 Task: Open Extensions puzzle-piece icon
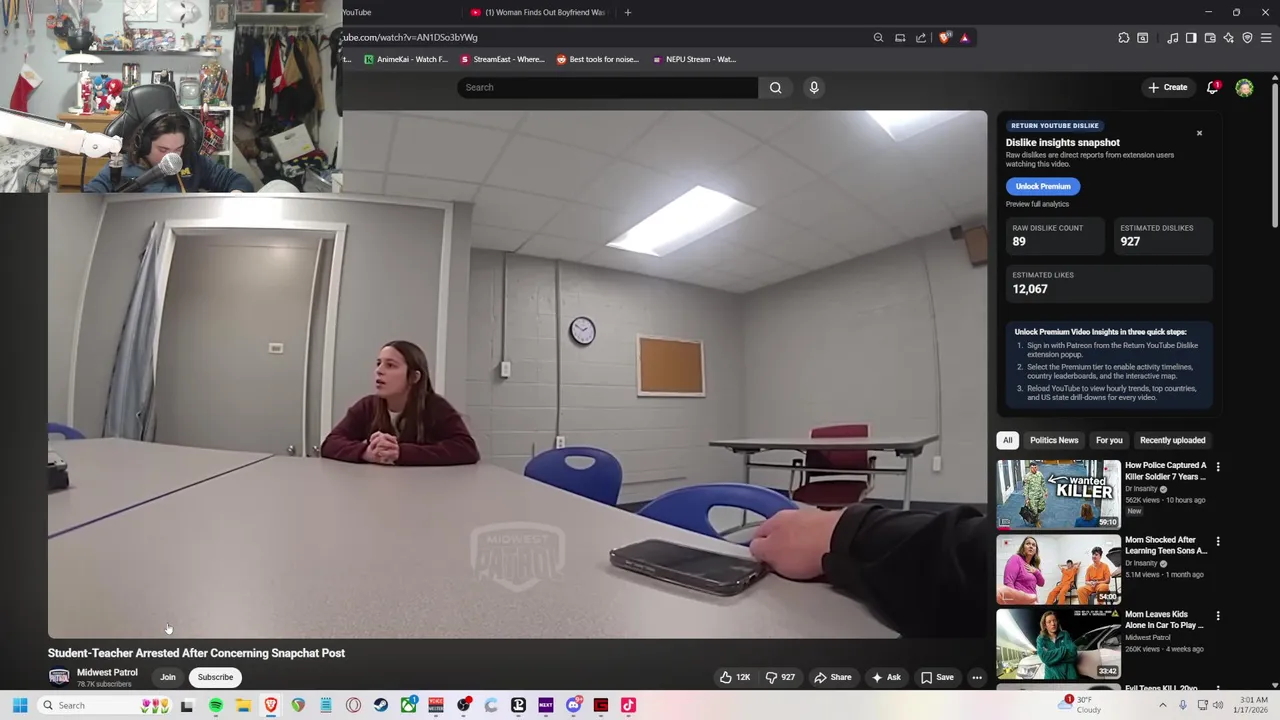pyautogui.click(x=1124, y=38)
